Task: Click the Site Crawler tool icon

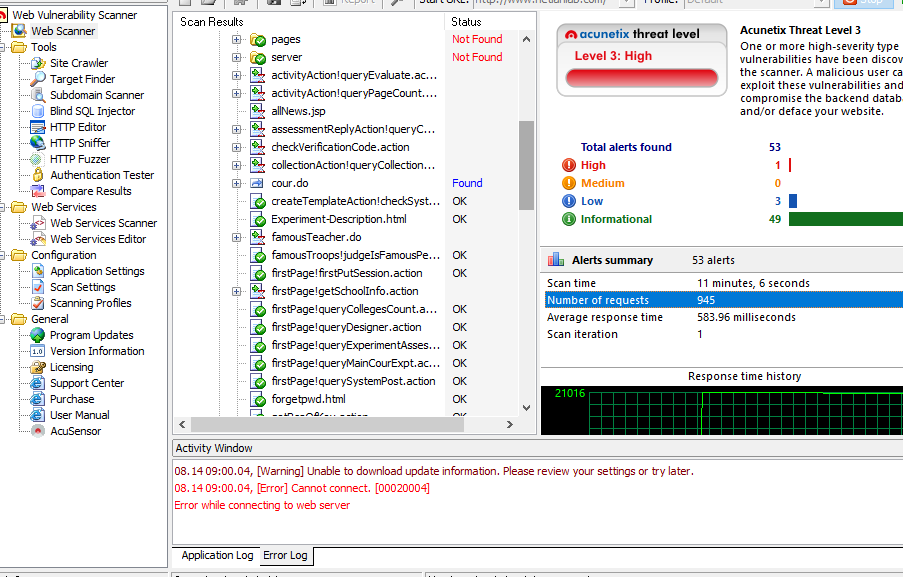Action: [x=38, y=63]
